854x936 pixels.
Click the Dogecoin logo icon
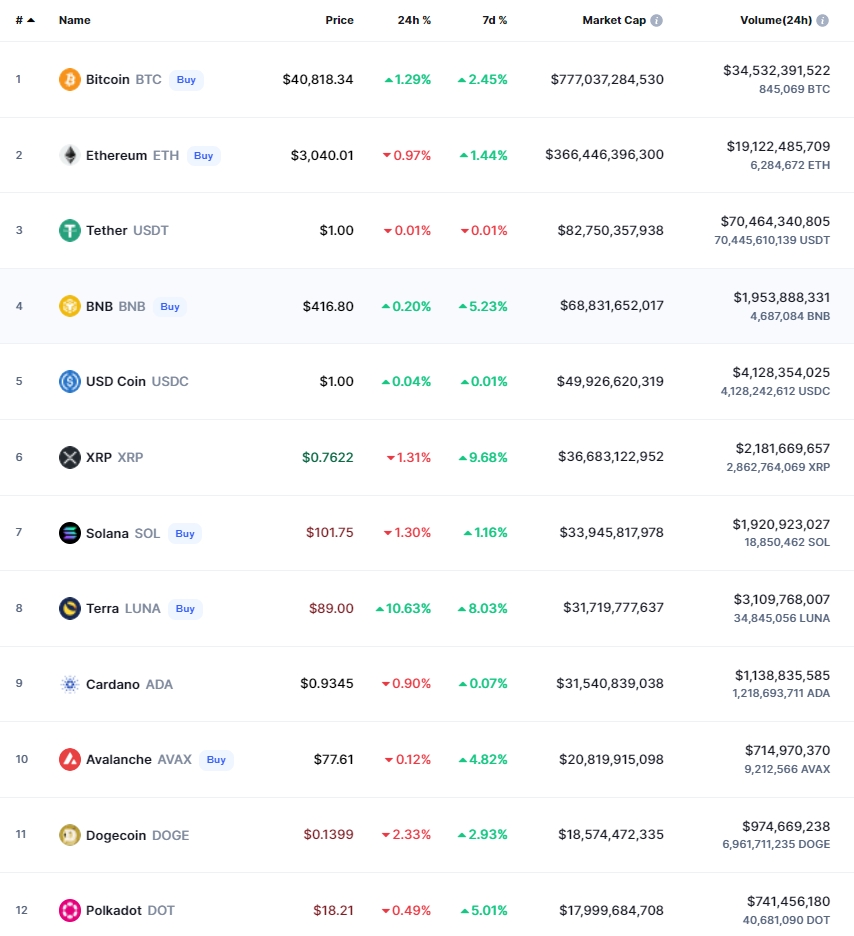pyautogui.click(x=70, y=835)
